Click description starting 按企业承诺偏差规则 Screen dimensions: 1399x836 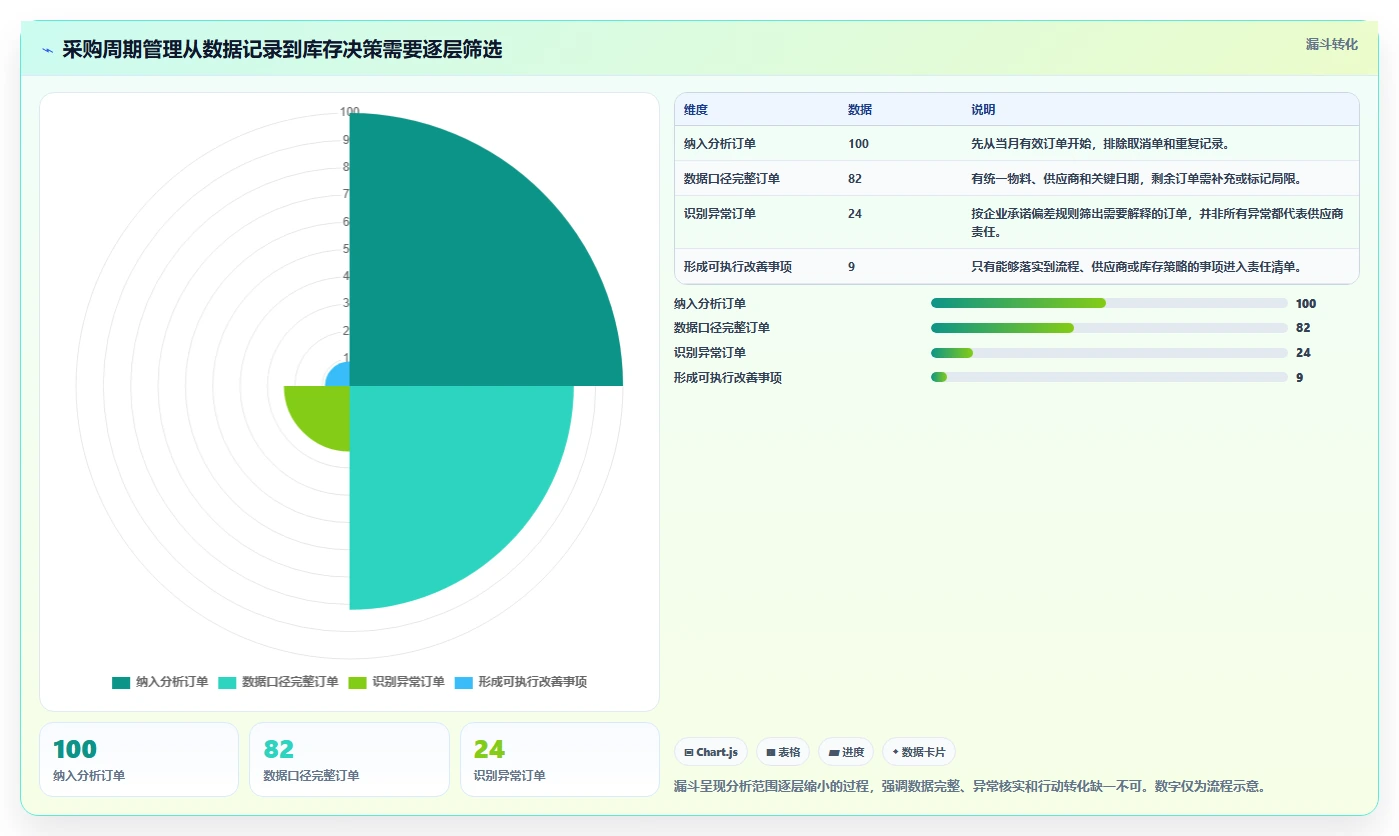pos(1157,222)
